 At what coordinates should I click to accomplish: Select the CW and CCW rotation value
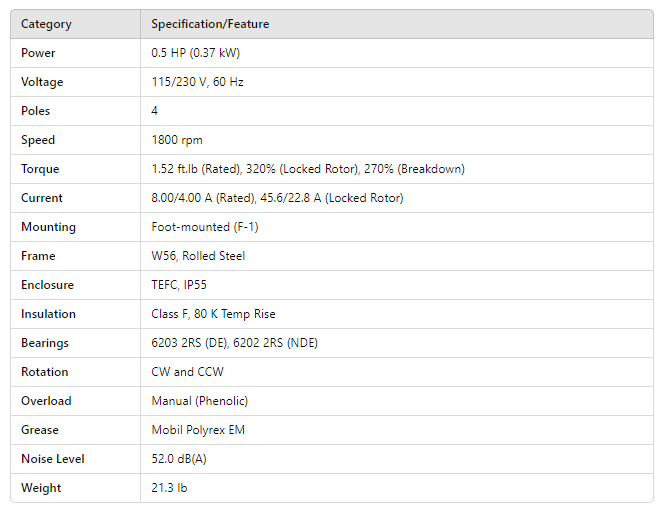[x=187, y=372]
